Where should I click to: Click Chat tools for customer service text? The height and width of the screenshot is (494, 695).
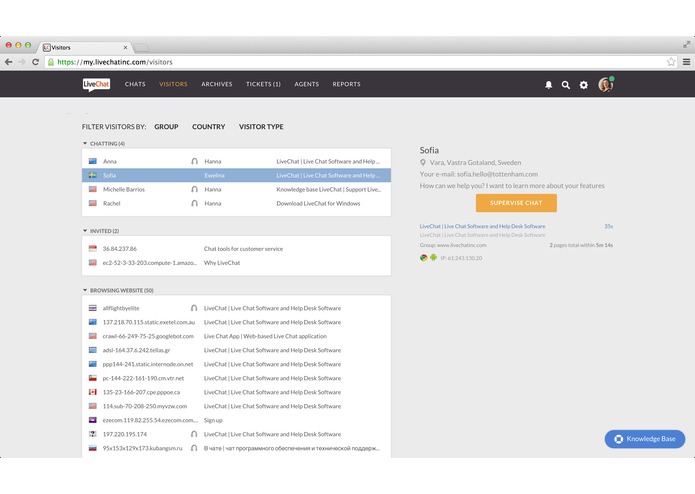click(243, 249)
